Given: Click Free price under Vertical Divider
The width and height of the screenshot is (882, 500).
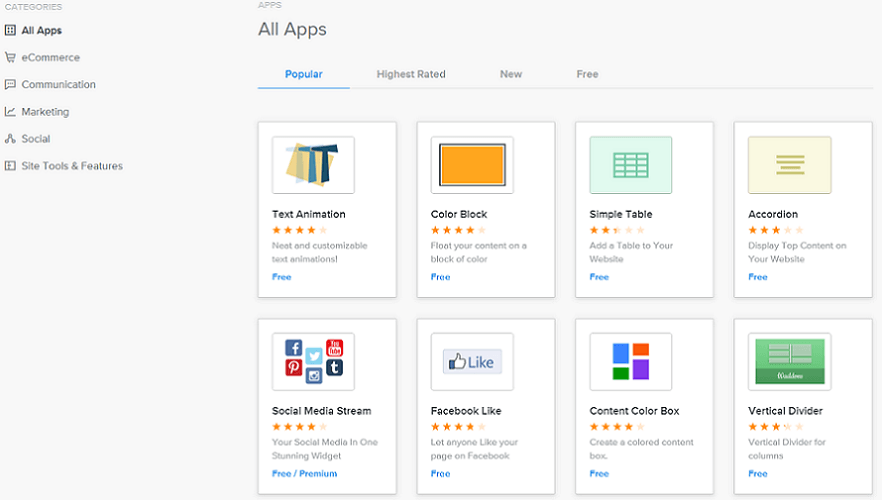Looking at the screenshot, I should coord(758,474).
